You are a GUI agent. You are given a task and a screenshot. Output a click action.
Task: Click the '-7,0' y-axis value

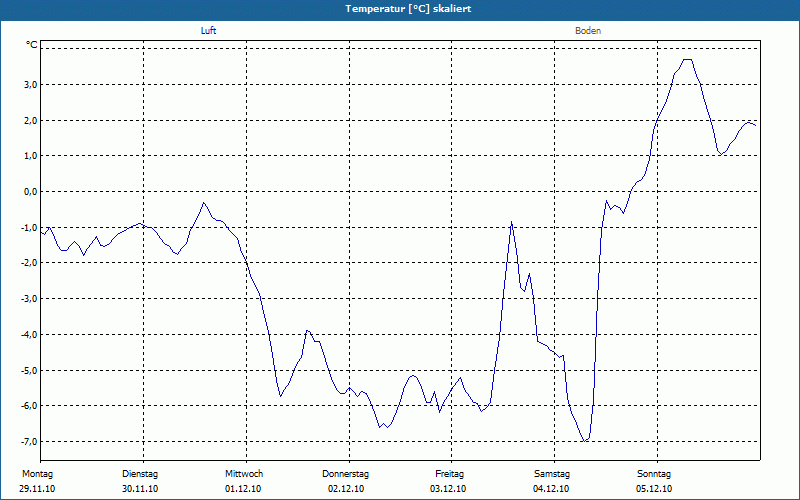coord(30,441)
